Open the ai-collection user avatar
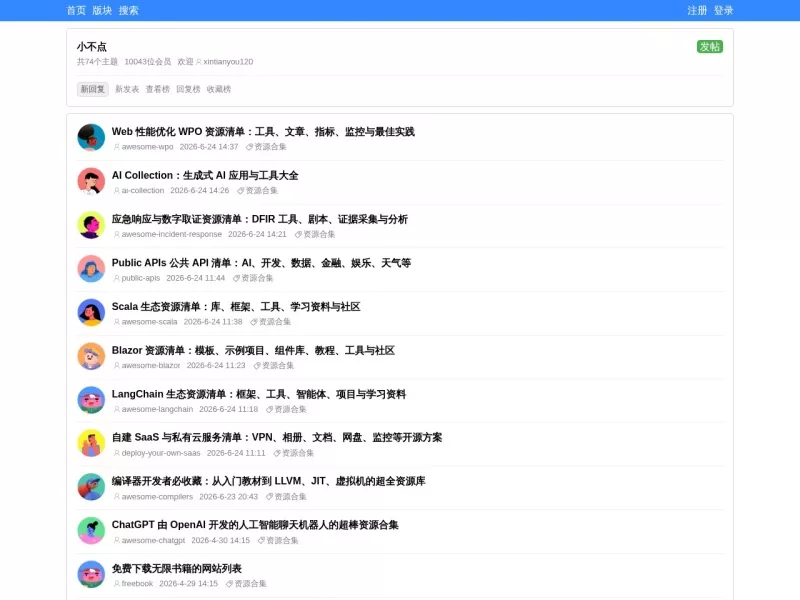Screen dimensions: 800x600 pos(91,182)
